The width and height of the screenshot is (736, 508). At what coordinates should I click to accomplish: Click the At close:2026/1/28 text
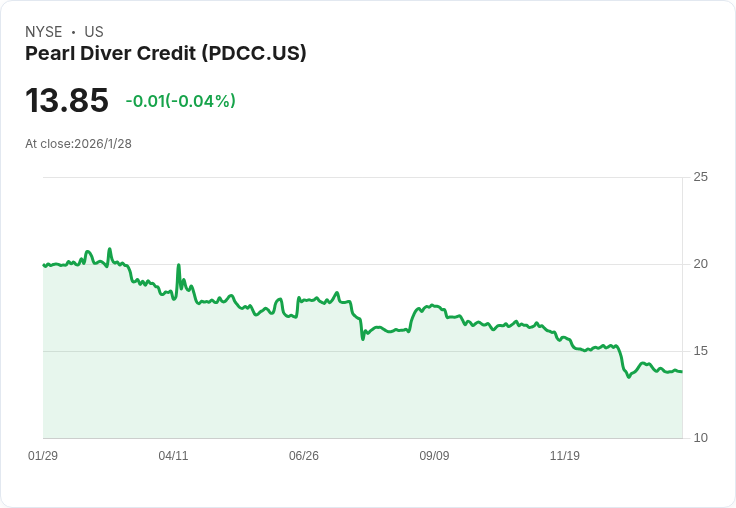(78, 144)
